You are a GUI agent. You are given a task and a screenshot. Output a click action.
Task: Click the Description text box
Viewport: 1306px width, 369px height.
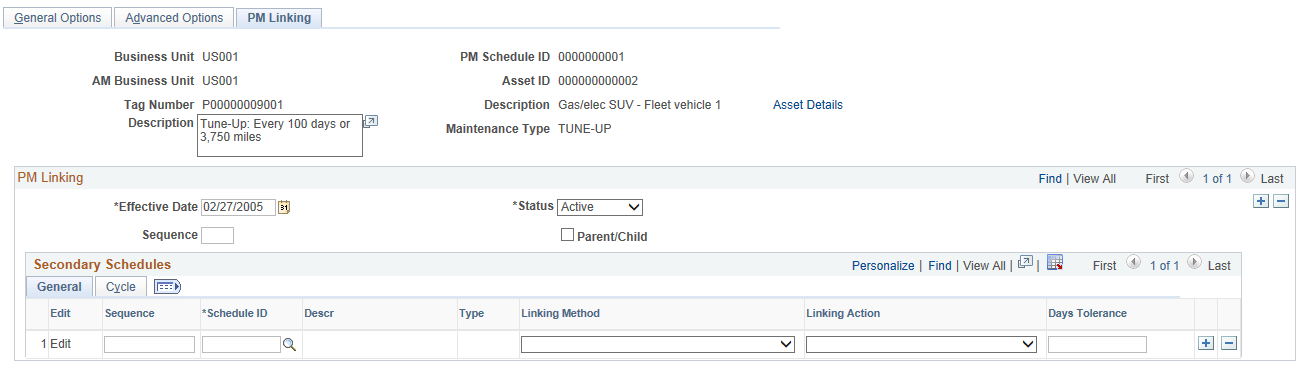click(x=280, y=135)
